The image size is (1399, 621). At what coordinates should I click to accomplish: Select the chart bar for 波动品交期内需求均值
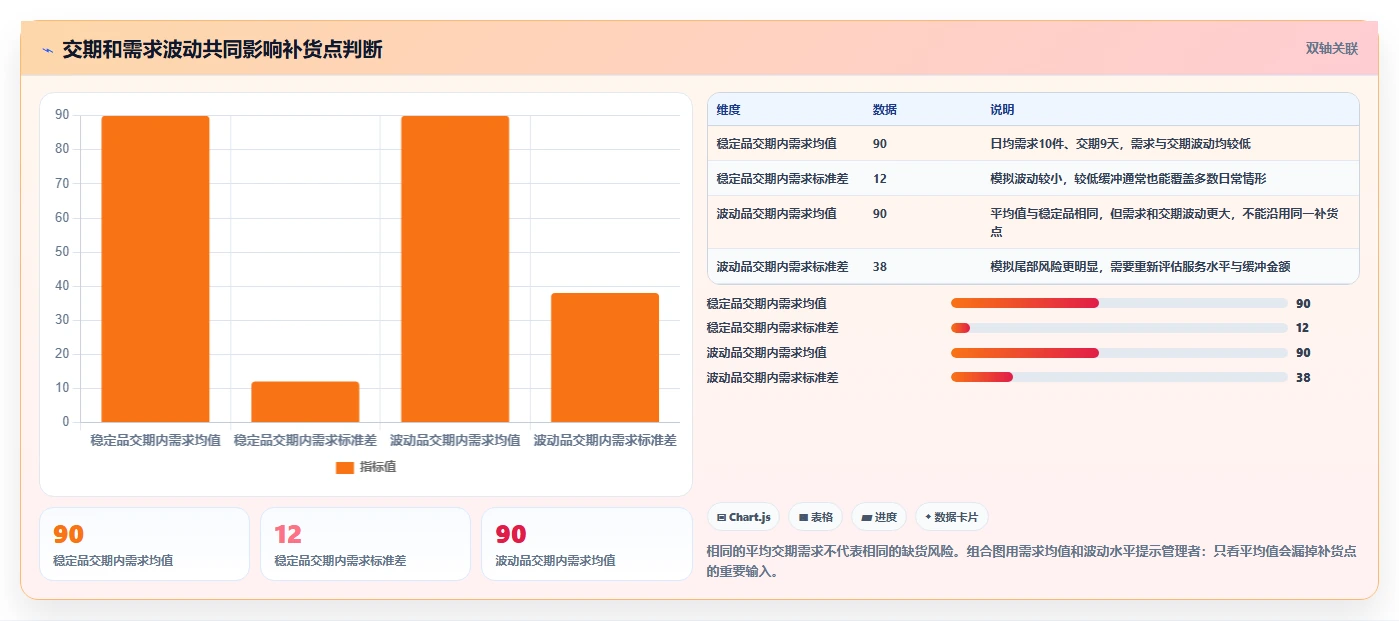click(455, 269)
